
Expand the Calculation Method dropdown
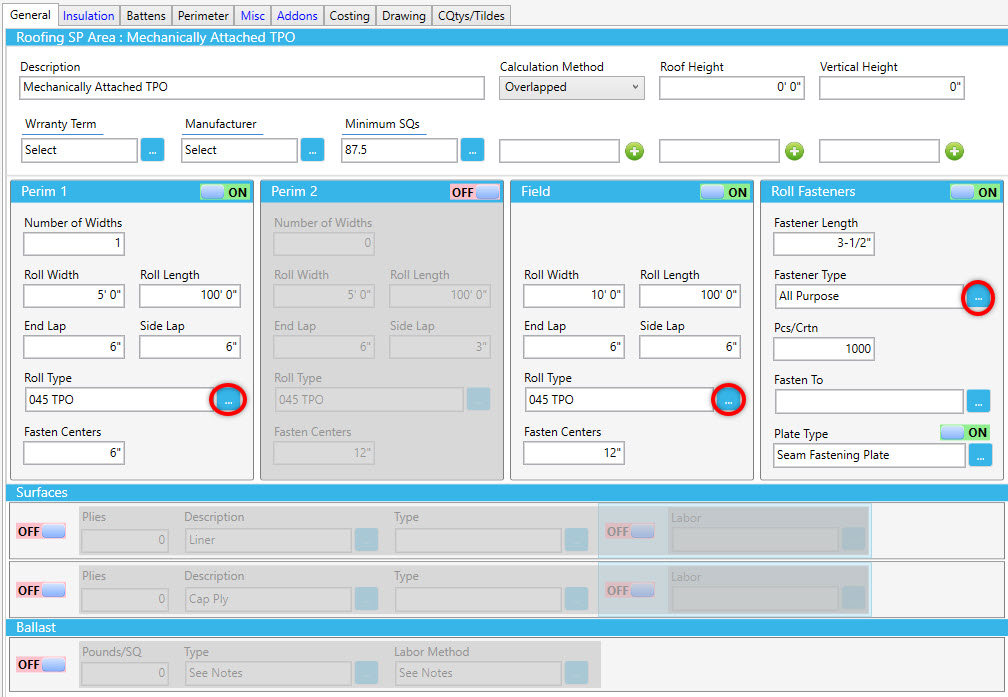tap(572, 88)
